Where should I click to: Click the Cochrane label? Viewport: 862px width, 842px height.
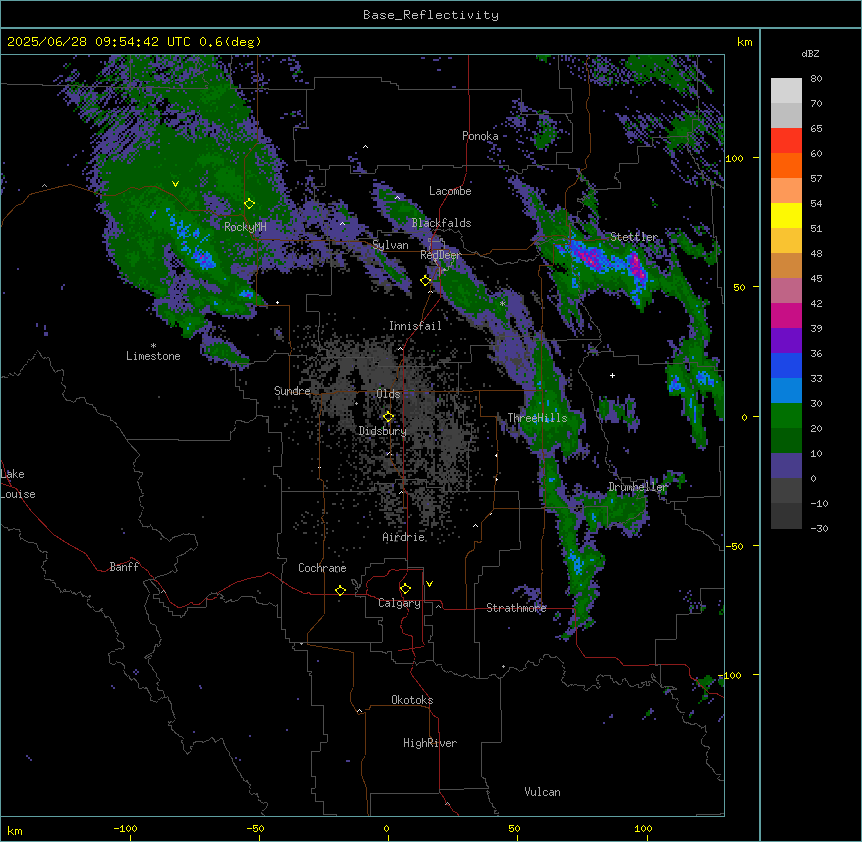(322, 568)
